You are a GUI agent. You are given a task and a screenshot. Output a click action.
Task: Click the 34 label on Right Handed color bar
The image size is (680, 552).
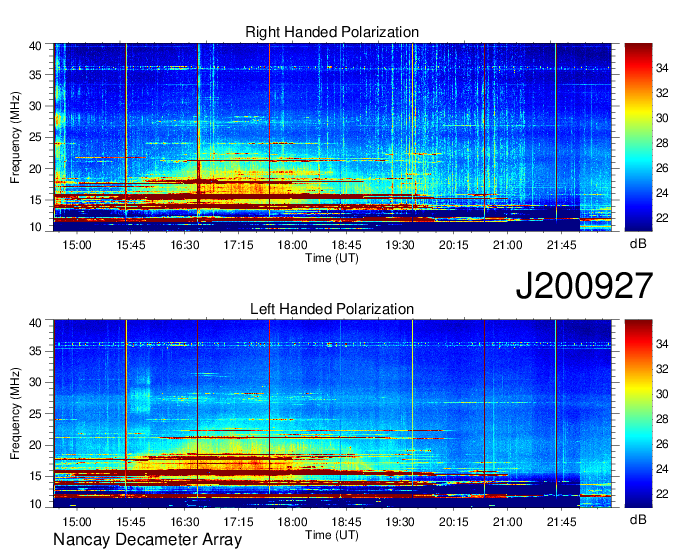(662, 68)
